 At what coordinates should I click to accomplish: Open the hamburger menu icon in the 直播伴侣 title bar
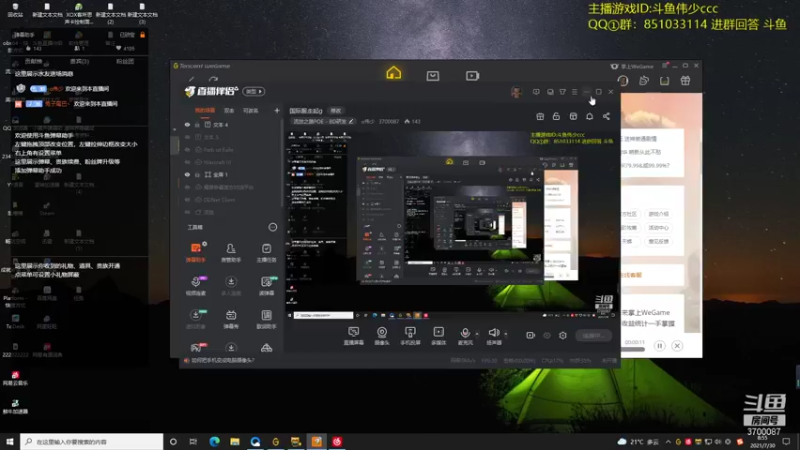tap(574, 92)
